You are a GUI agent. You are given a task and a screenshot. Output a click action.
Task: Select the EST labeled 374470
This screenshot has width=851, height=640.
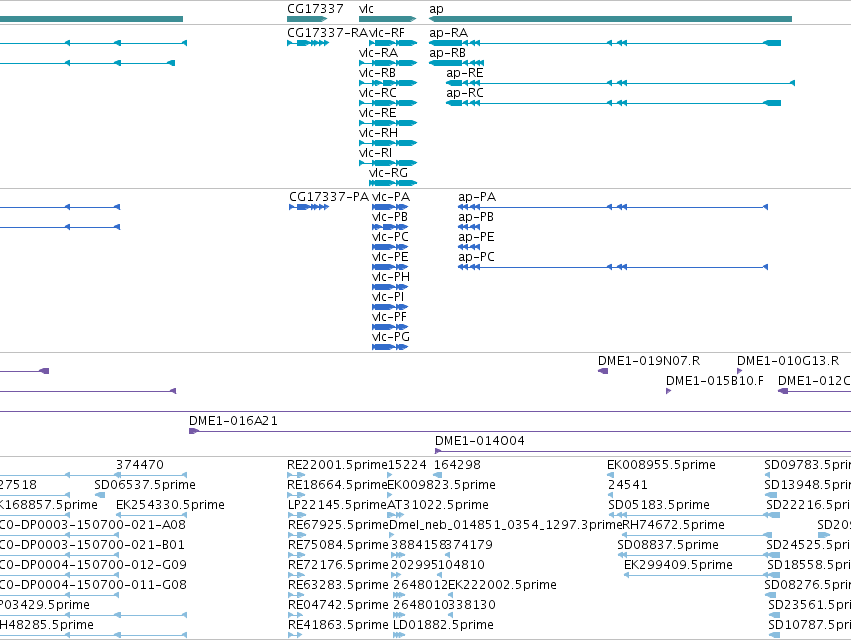[139, 465]
